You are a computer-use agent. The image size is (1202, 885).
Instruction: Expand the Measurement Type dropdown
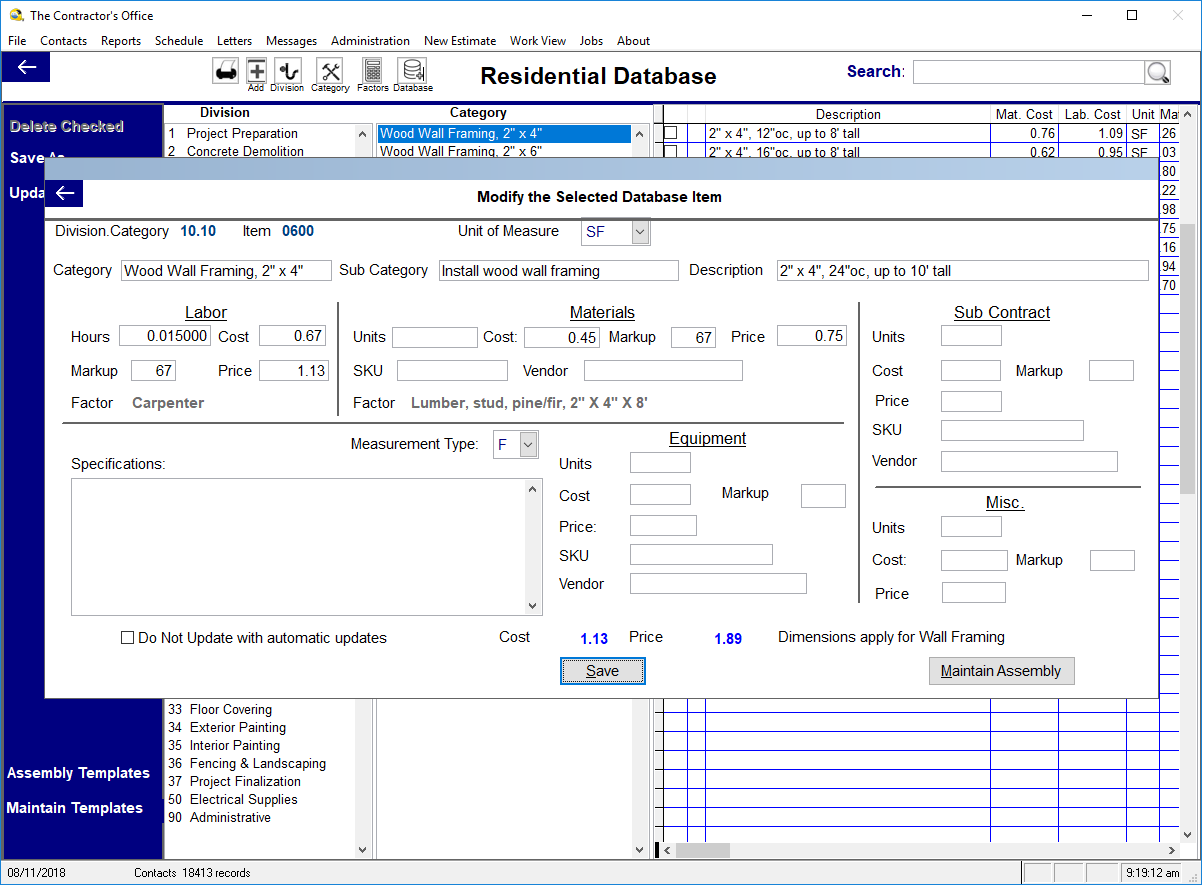(529, 445)
